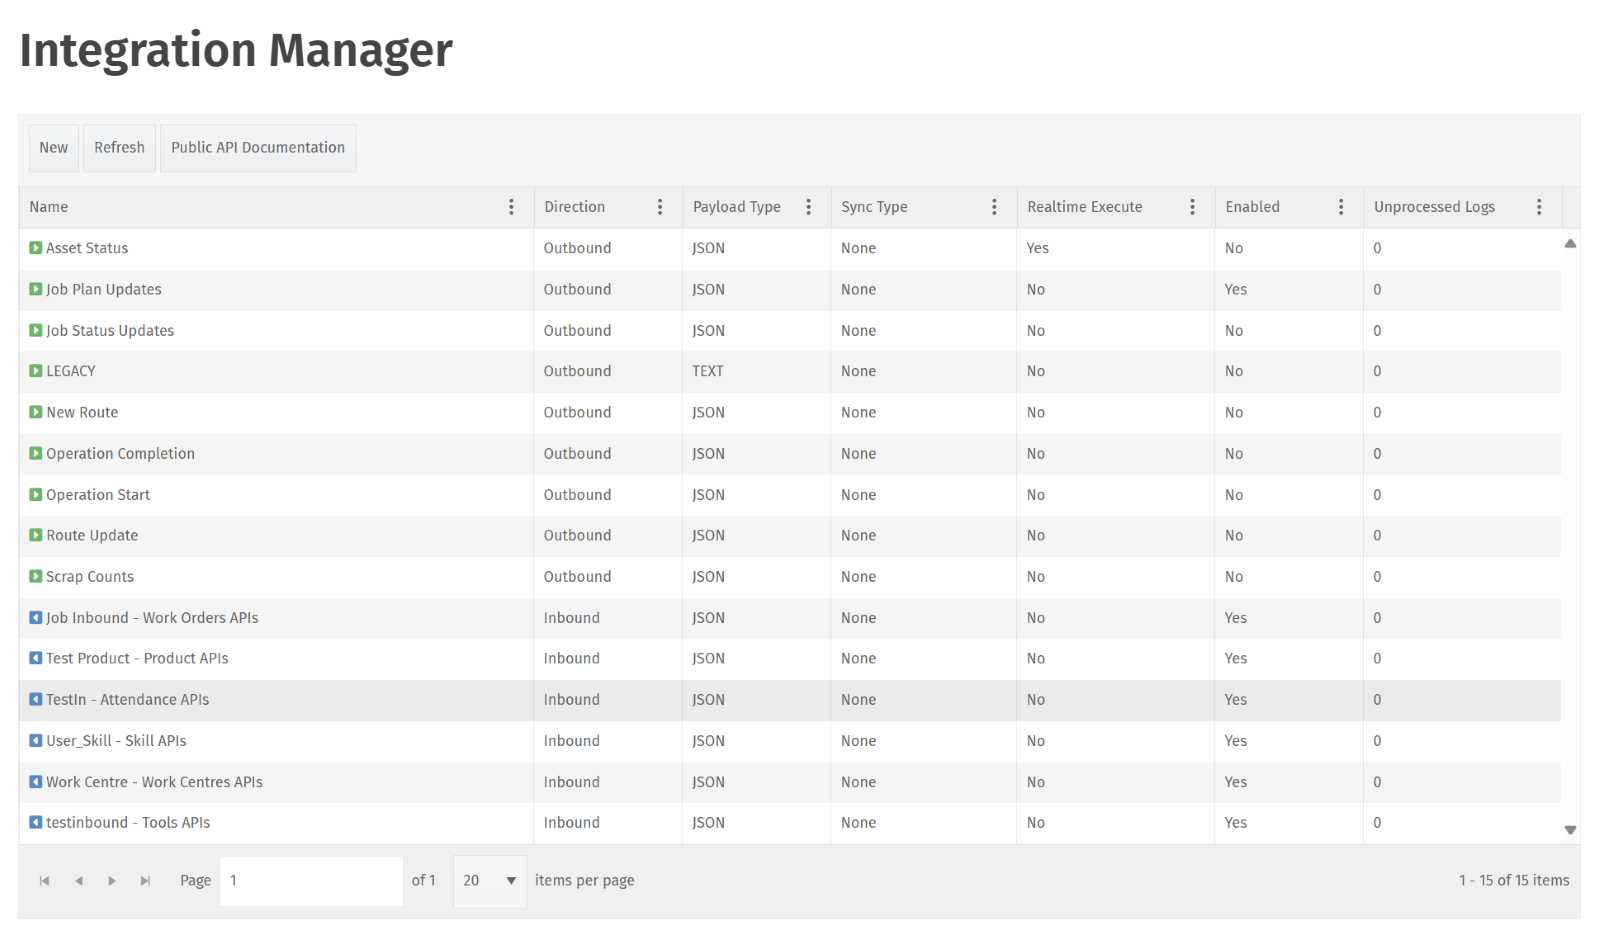This screenshot has height=931, width=1600.
Task: Open Public API Documentation
Action: pyautogui.click(x=258, y=148)
